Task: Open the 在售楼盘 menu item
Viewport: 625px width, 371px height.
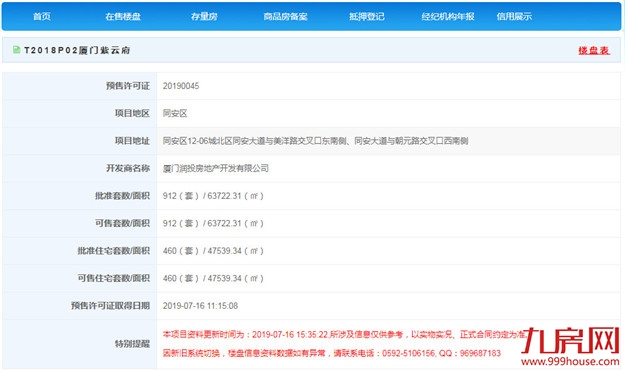Action: coord(123,16)
